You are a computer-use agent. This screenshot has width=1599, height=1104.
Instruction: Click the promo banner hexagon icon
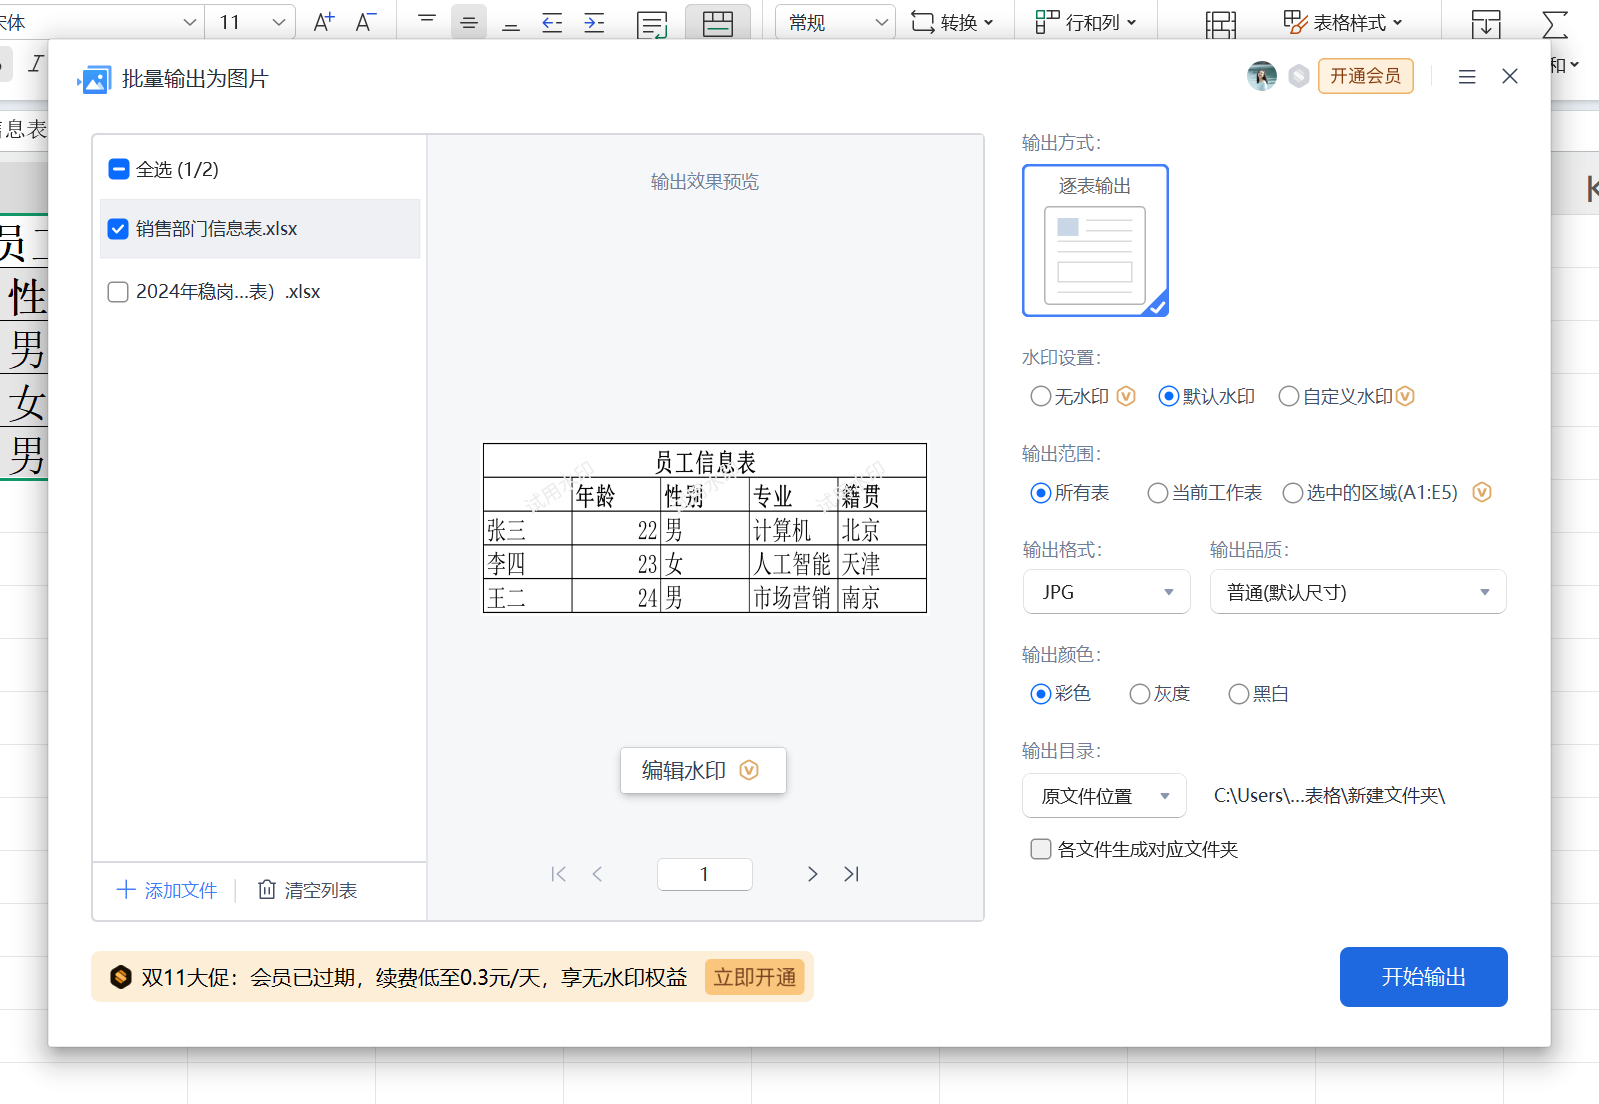121,977
